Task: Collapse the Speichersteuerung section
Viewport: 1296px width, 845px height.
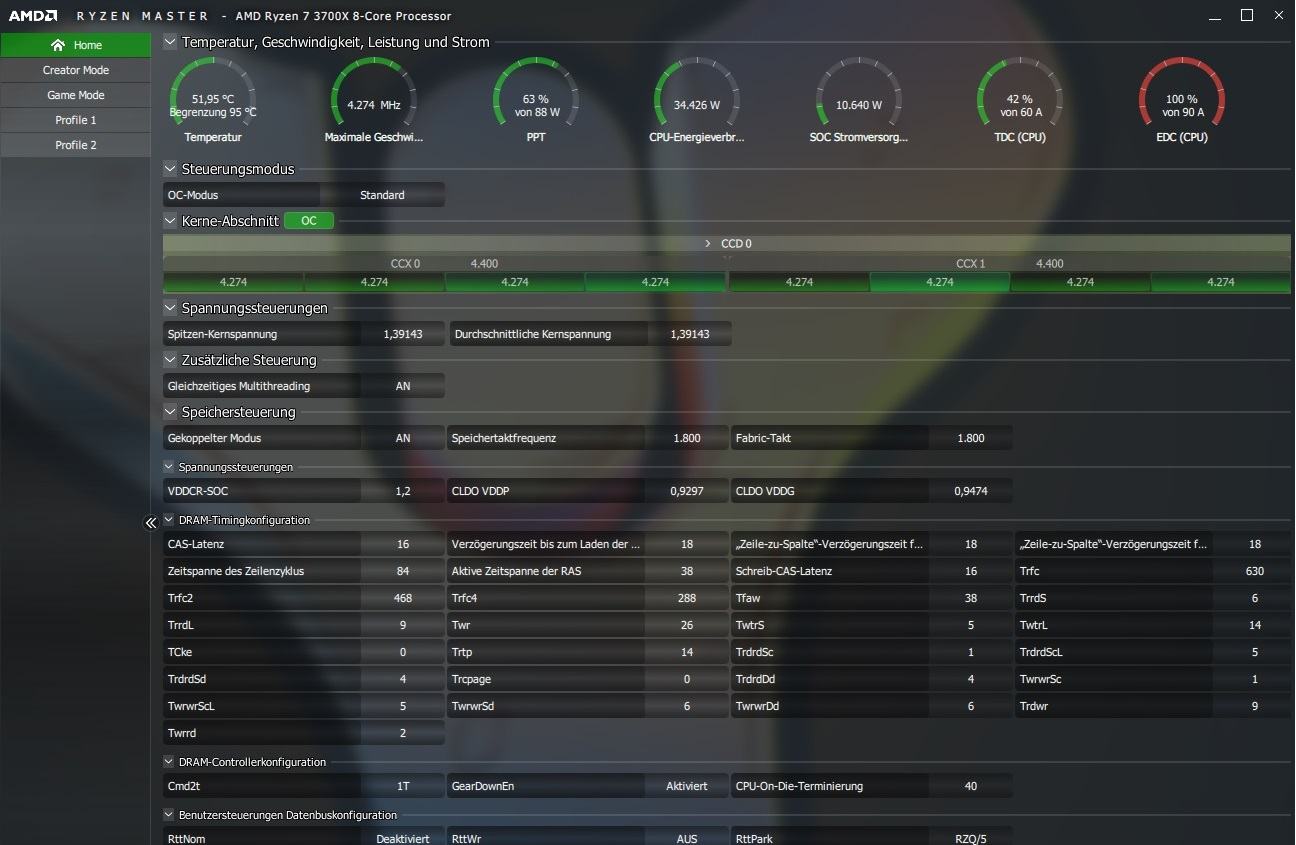Action: [x=170, y=412]
